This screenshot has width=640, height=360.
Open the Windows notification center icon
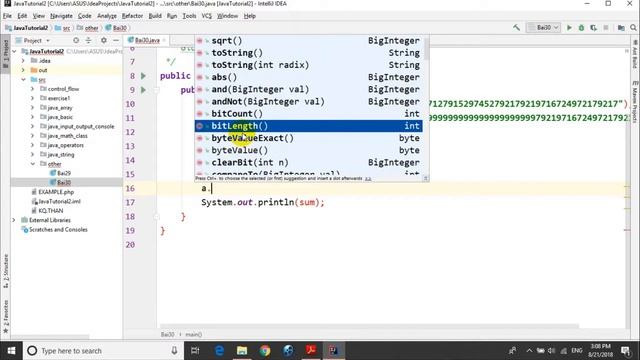click(625, 351)
